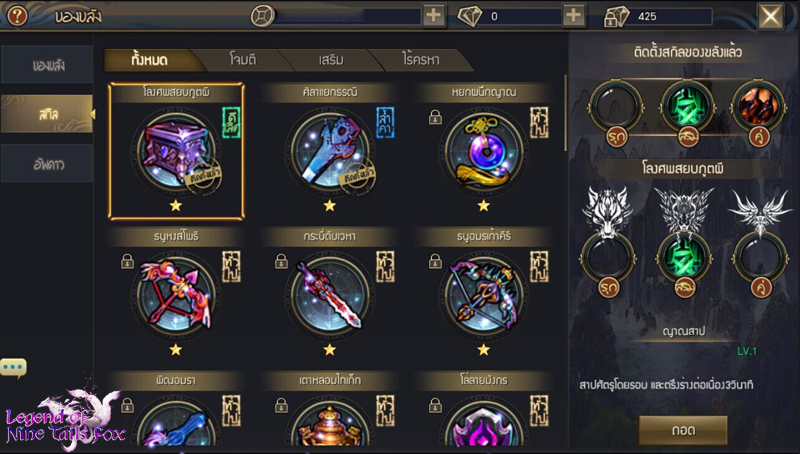Switch to the ทั้งหมด tab
800x454 pixels.
(149, 60)
